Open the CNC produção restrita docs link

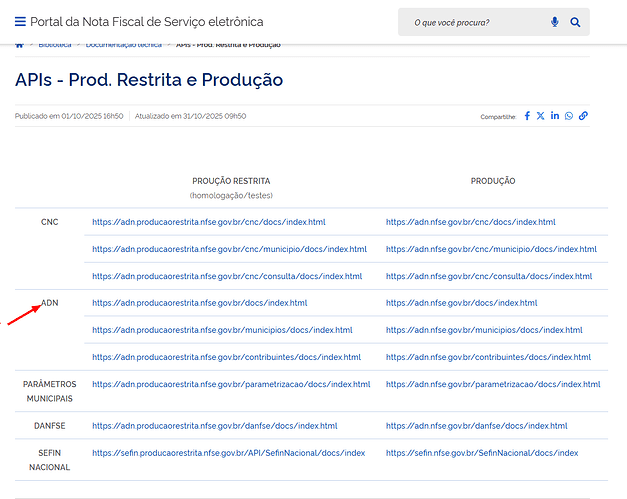pyautogui.click(x=208, y=222)
